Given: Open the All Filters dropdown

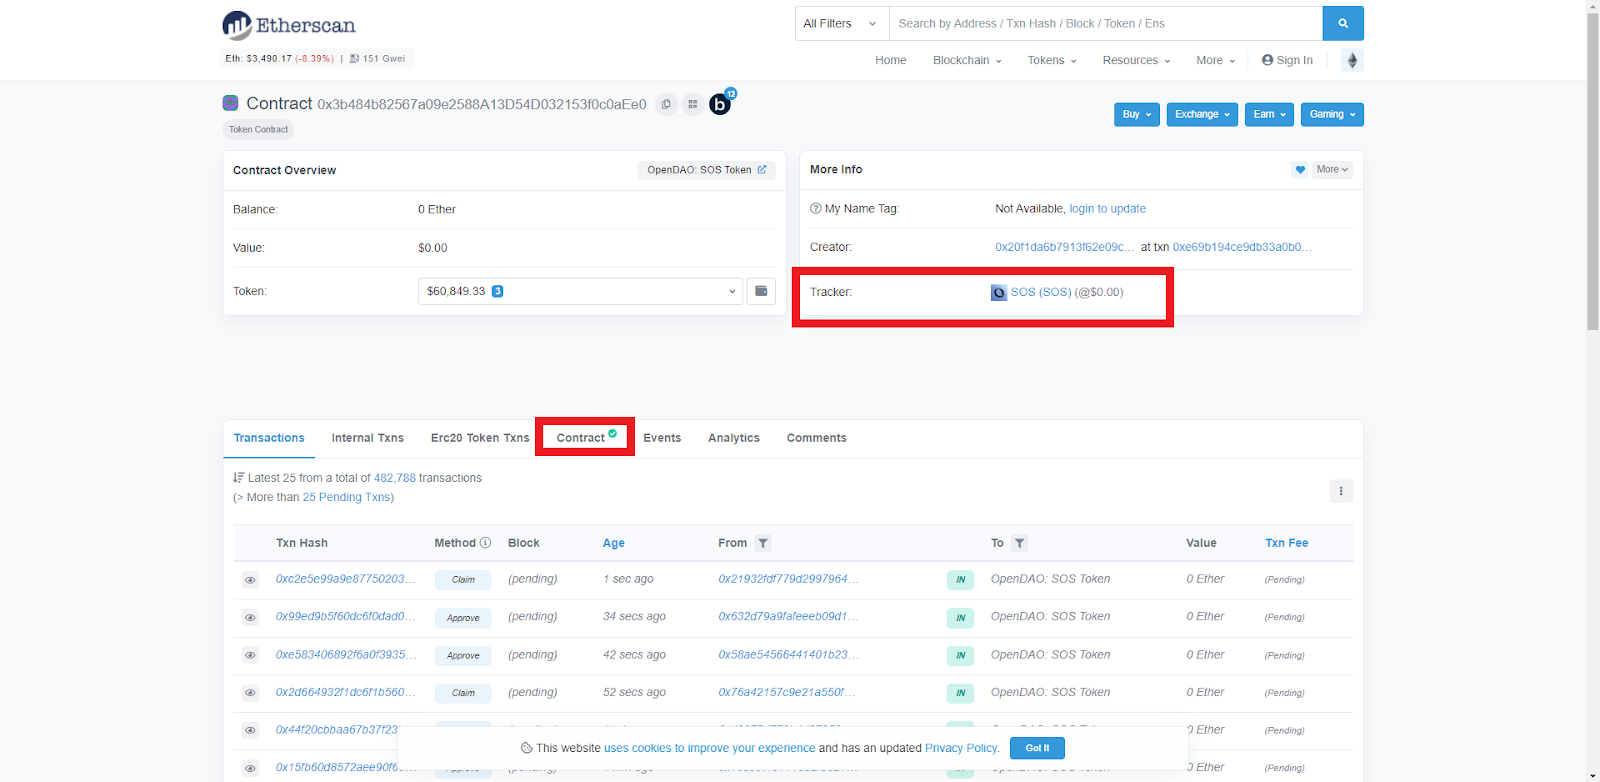Looking at the screenshot, I should coord(842,23).
